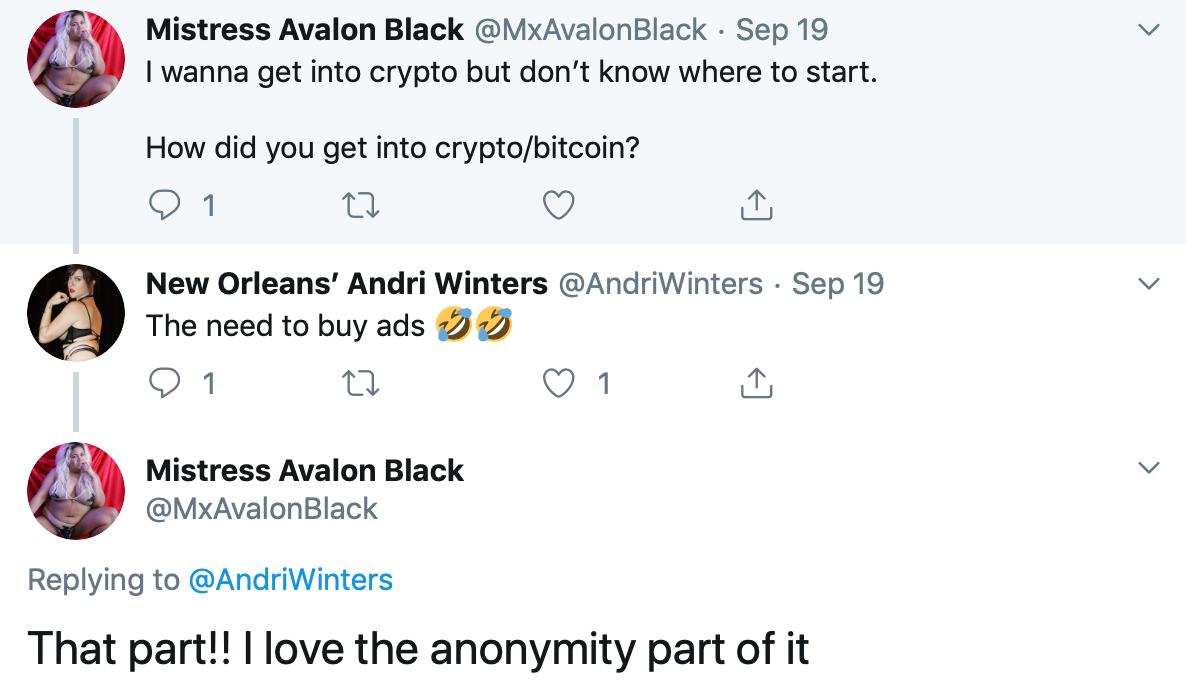The image size is (1186, 682).
Task: Reply to "The need to buy ads" tweet
Action: (163, 382)
